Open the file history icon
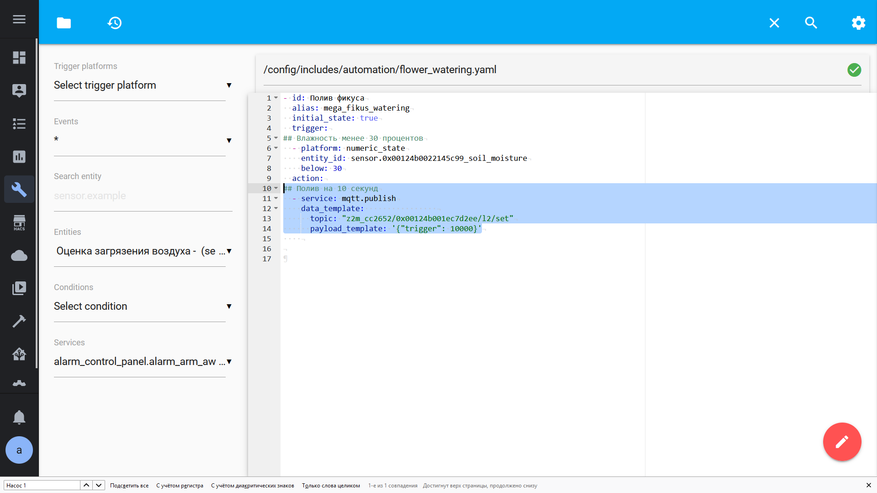The image size is (877, 493). (115, 23)
